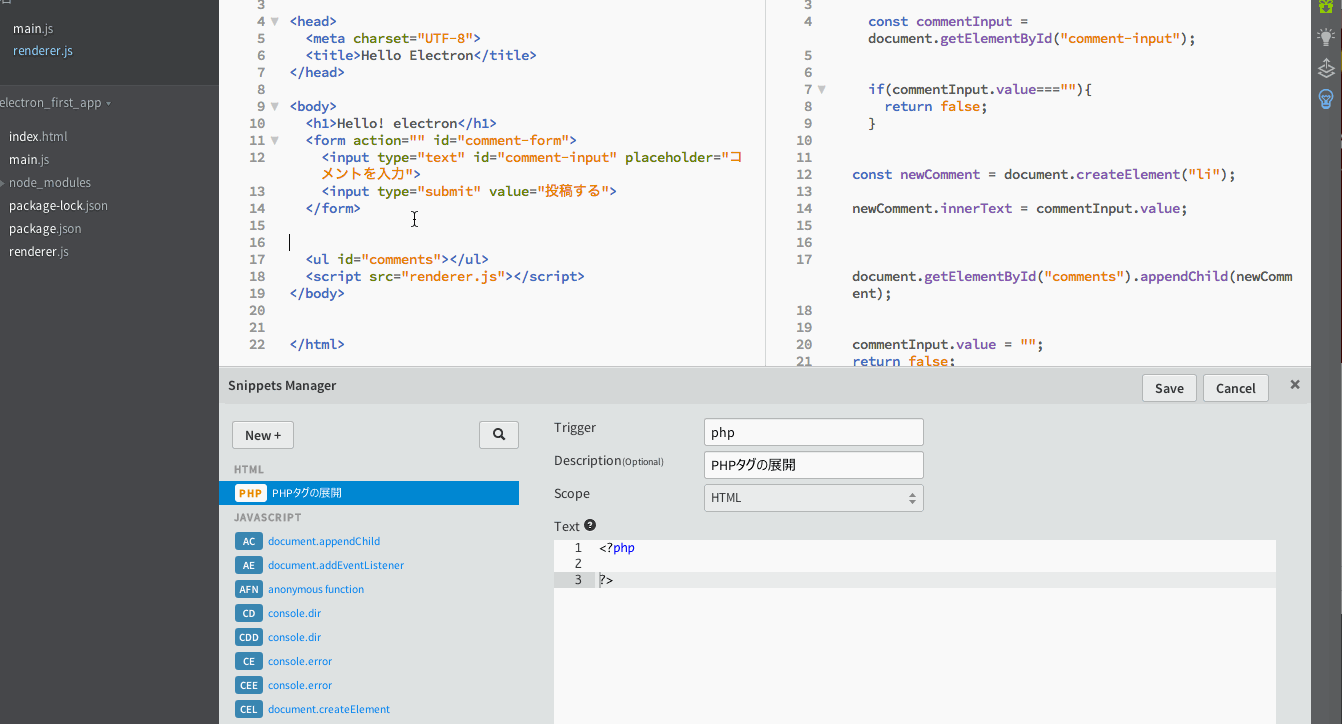Select the CD badge console.dir snippet
The height and width of the screenshot is (724, 1342).
coord(250,613)
